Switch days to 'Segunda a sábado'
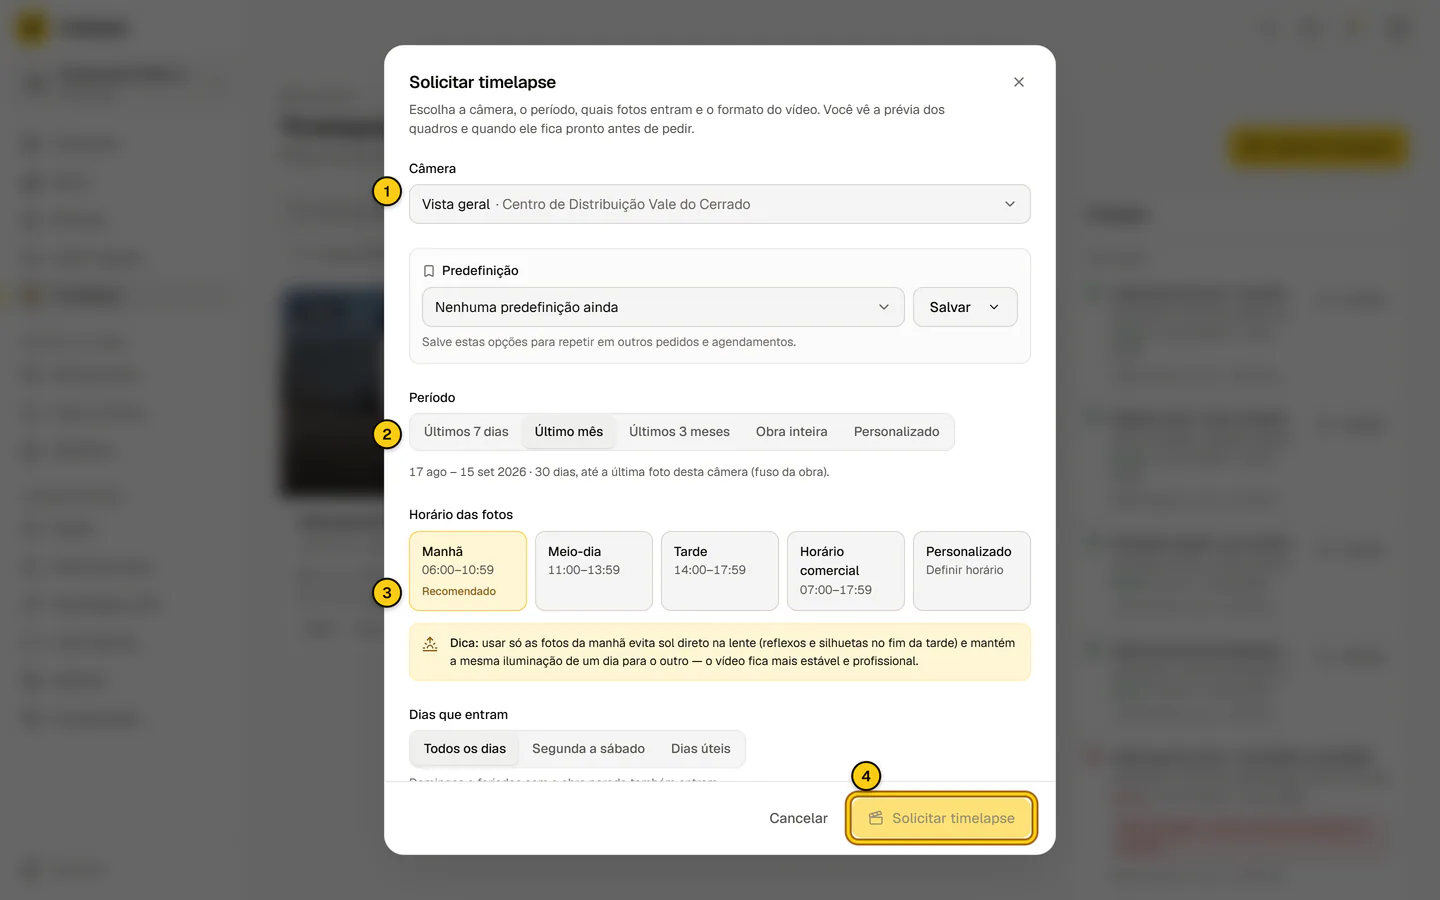1440x900 pixels. [588, 749]
